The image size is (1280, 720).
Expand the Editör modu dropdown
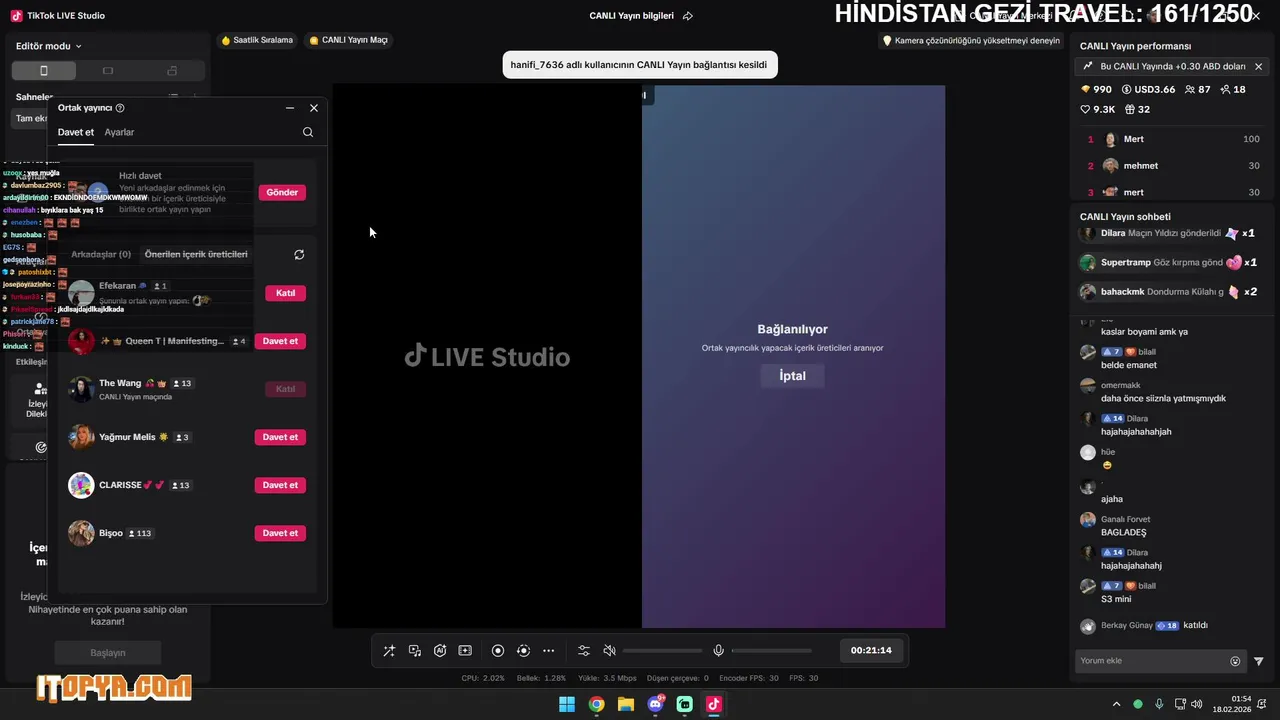tap(49, 46)
